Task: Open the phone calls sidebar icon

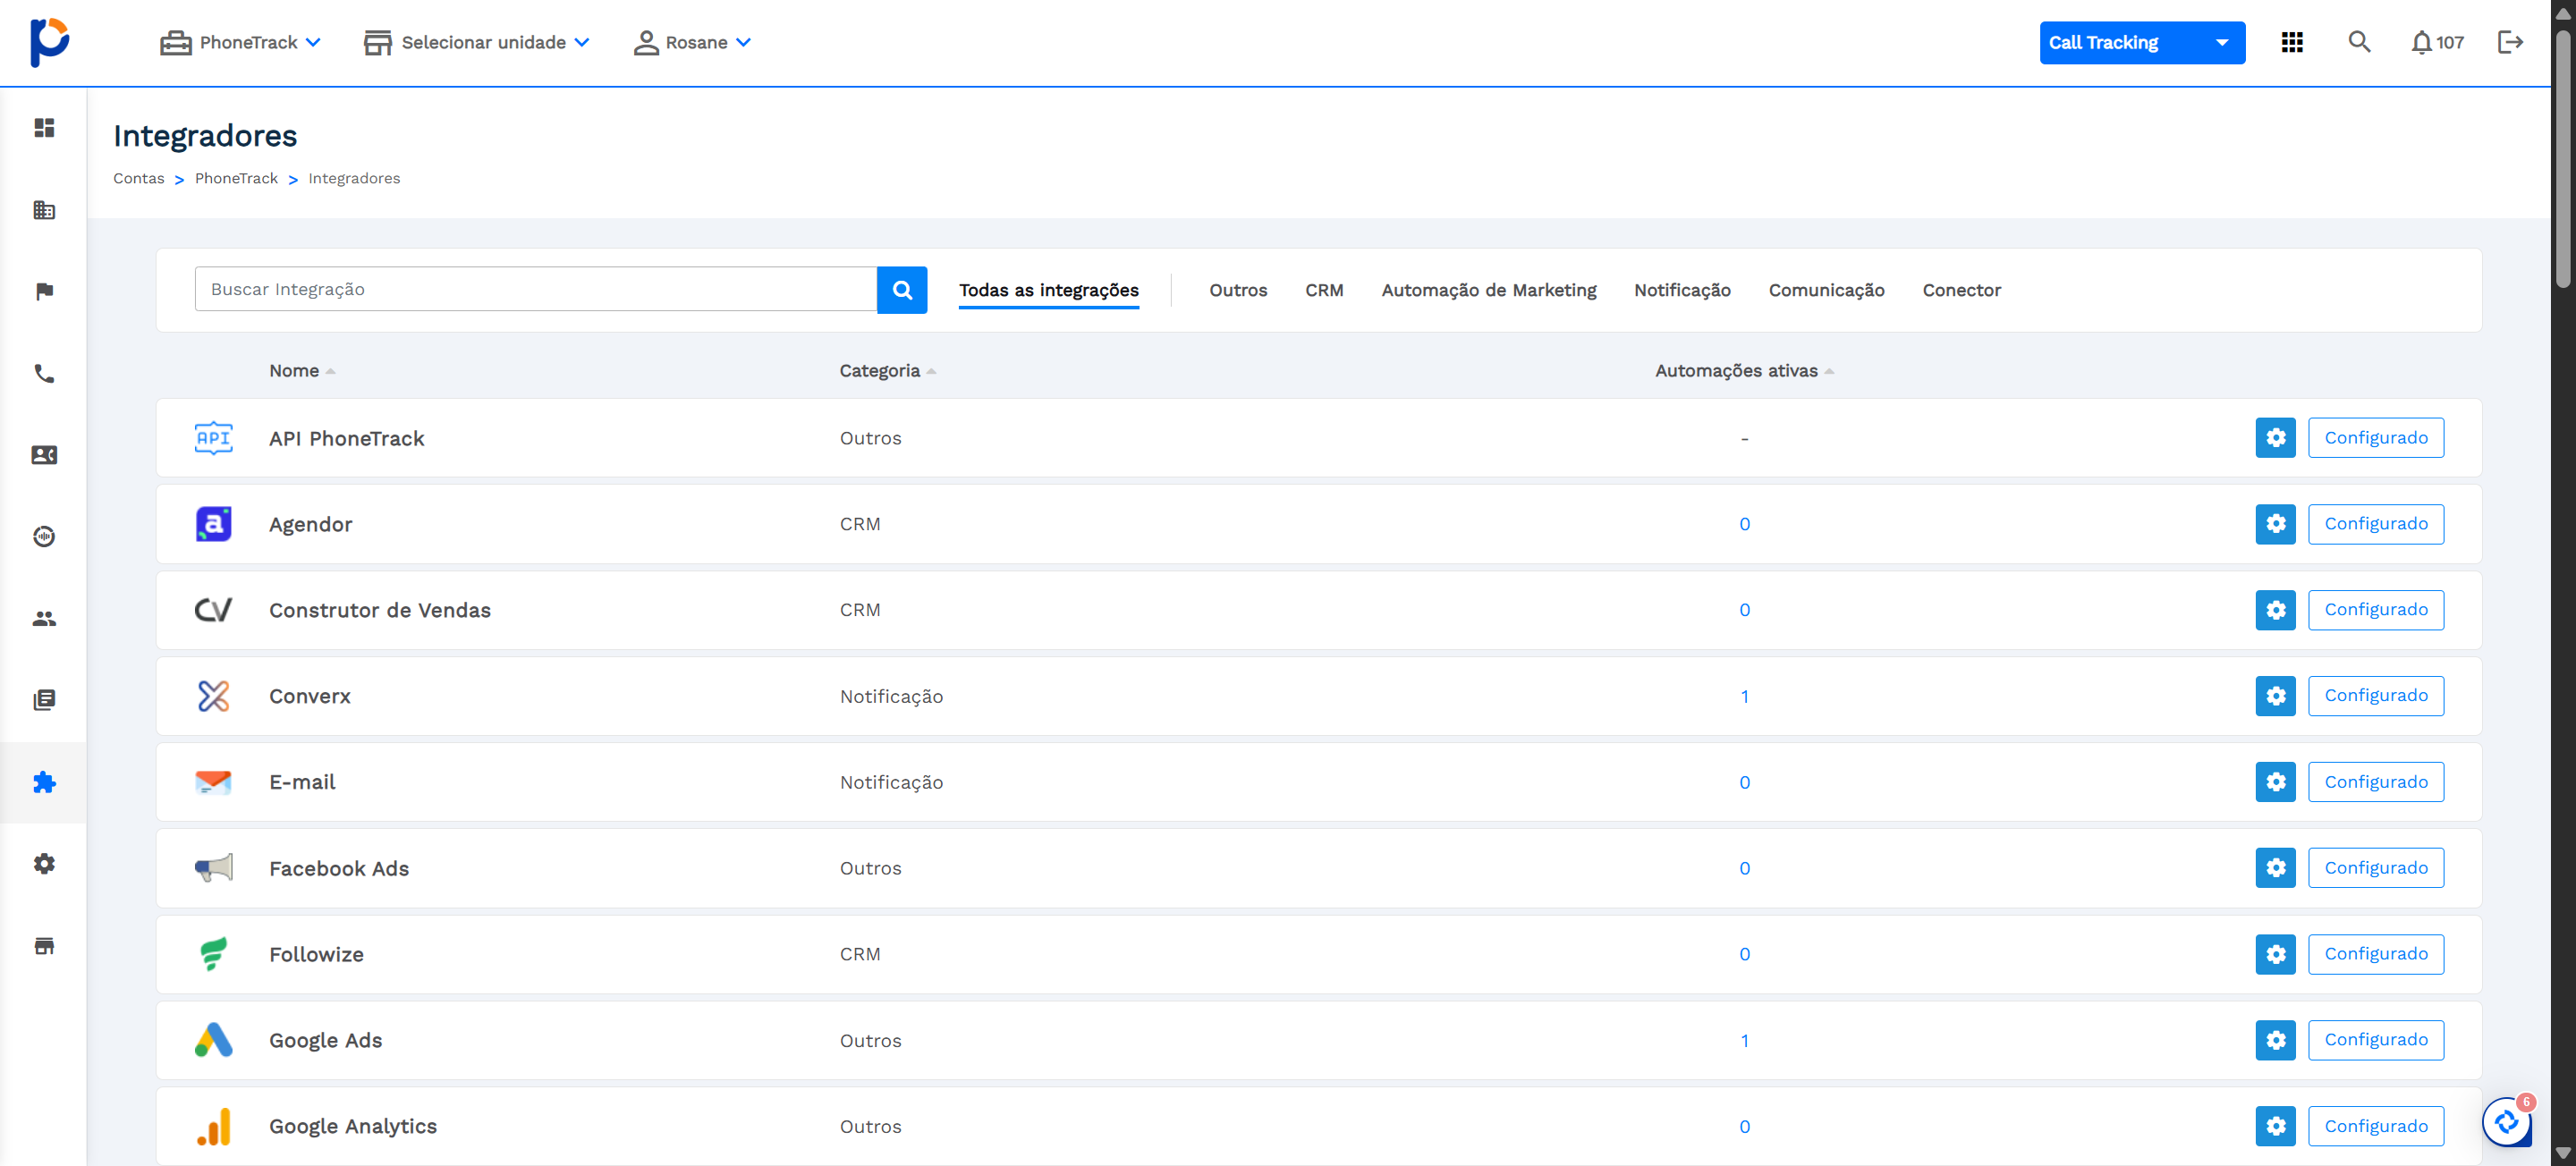Action: click(44, 373)
